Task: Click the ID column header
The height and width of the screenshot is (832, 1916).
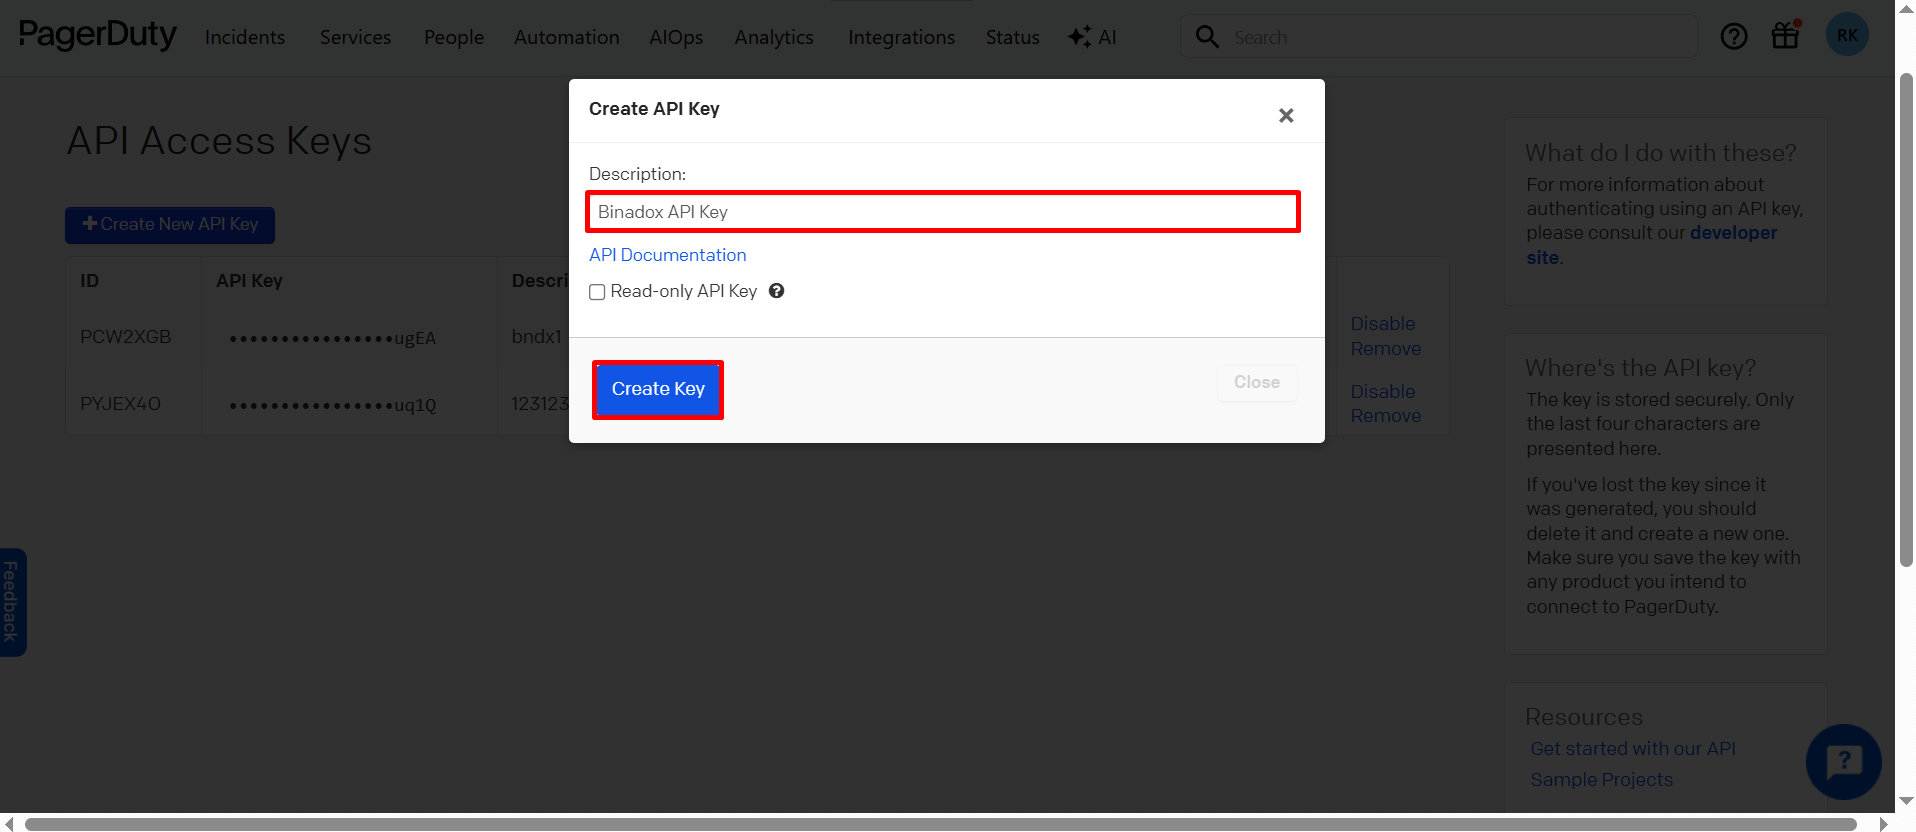Action: coord(90,281)
